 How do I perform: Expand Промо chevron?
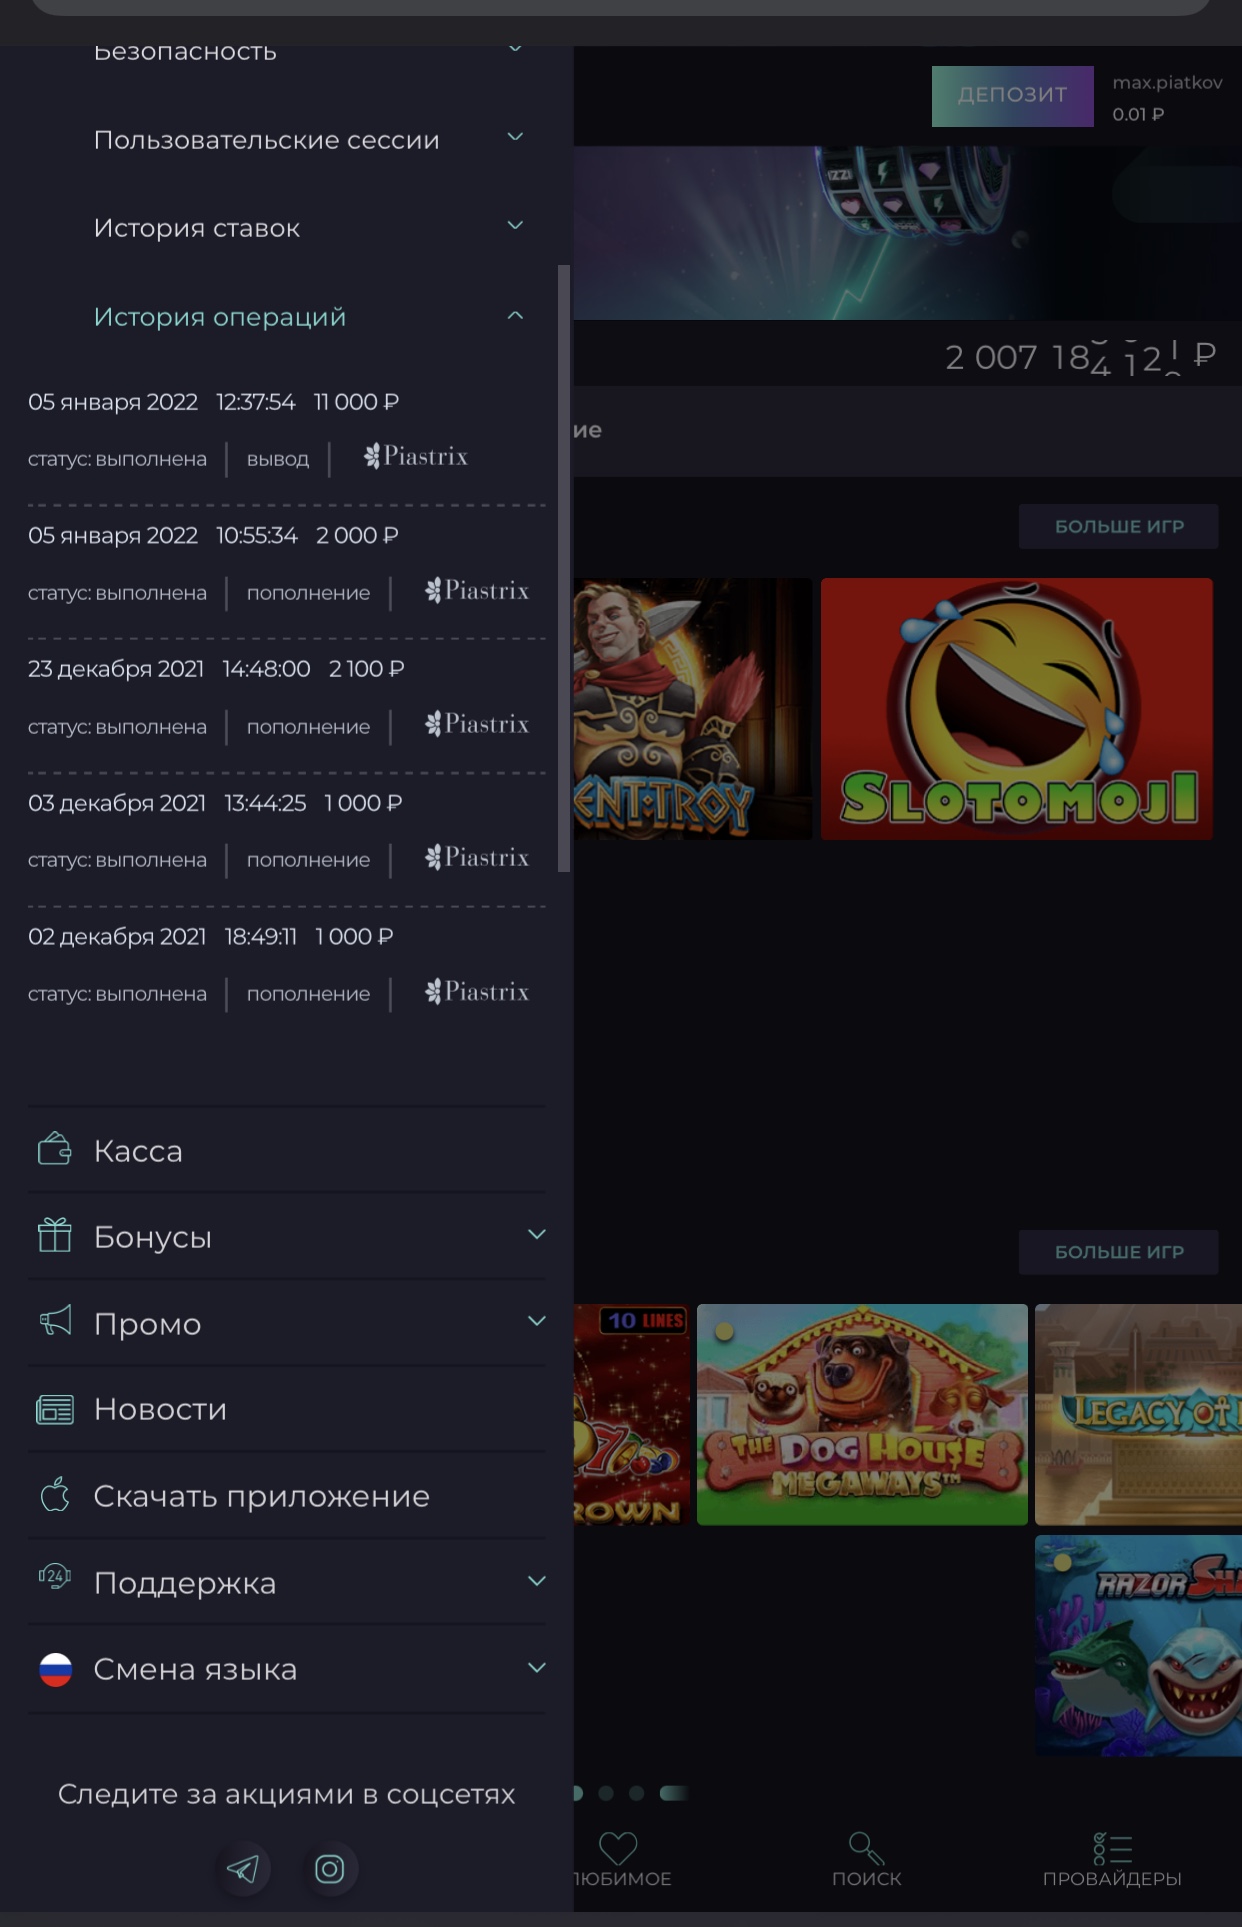coord(537,1321)
